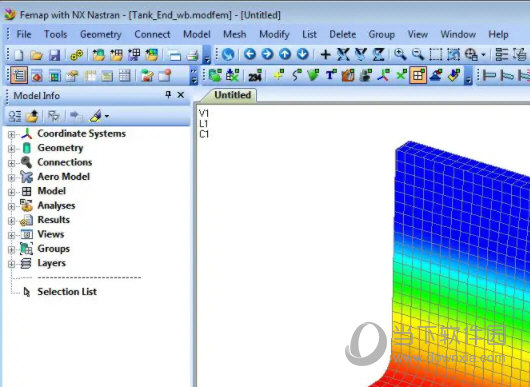This screenshot has width=530, height=387.
Task: Select the Views tree item
Action: tap(51, 234)
